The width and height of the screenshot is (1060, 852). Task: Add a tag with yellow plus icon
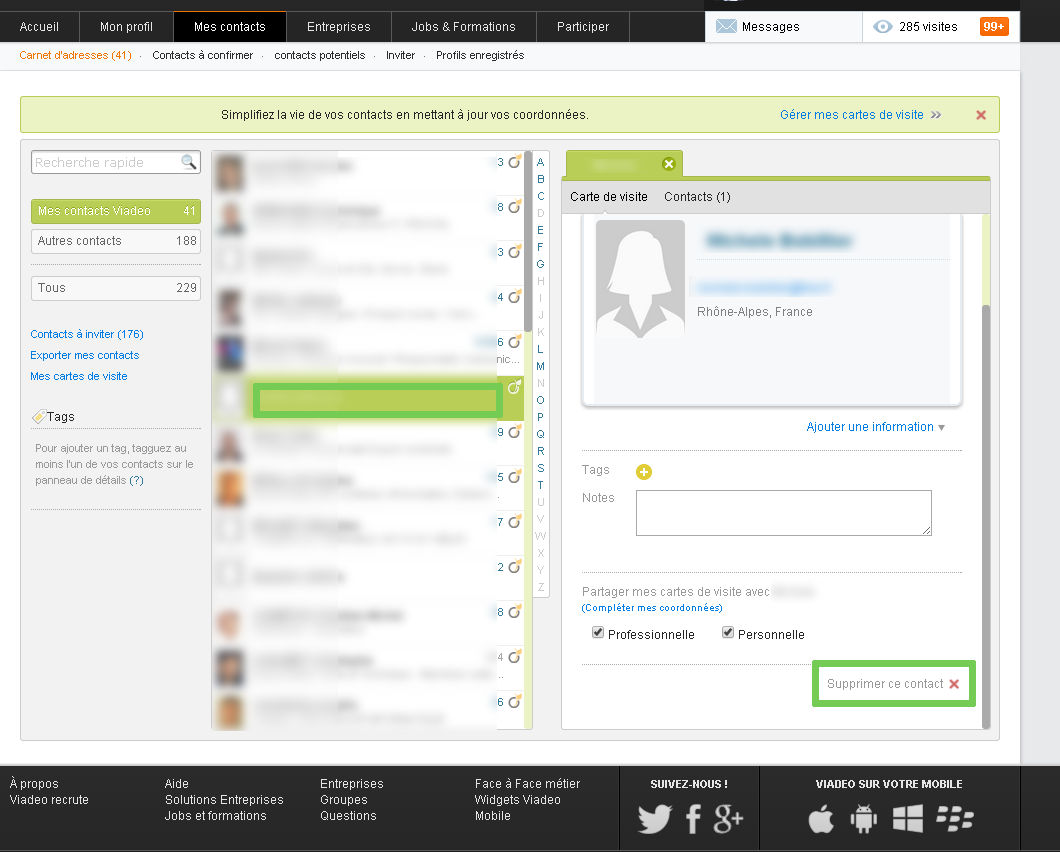644,472
